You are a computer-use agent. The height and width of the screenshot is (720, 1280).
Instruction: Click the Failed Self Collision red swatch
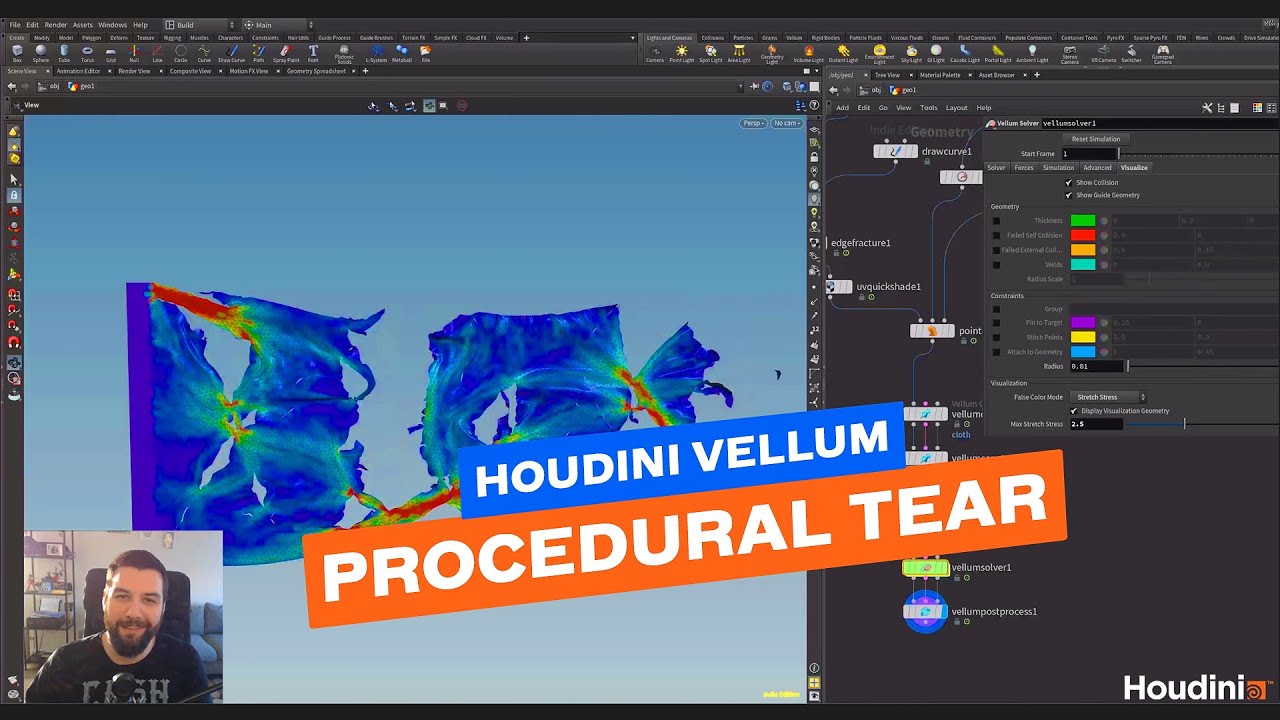click(x=1083, y=236)
